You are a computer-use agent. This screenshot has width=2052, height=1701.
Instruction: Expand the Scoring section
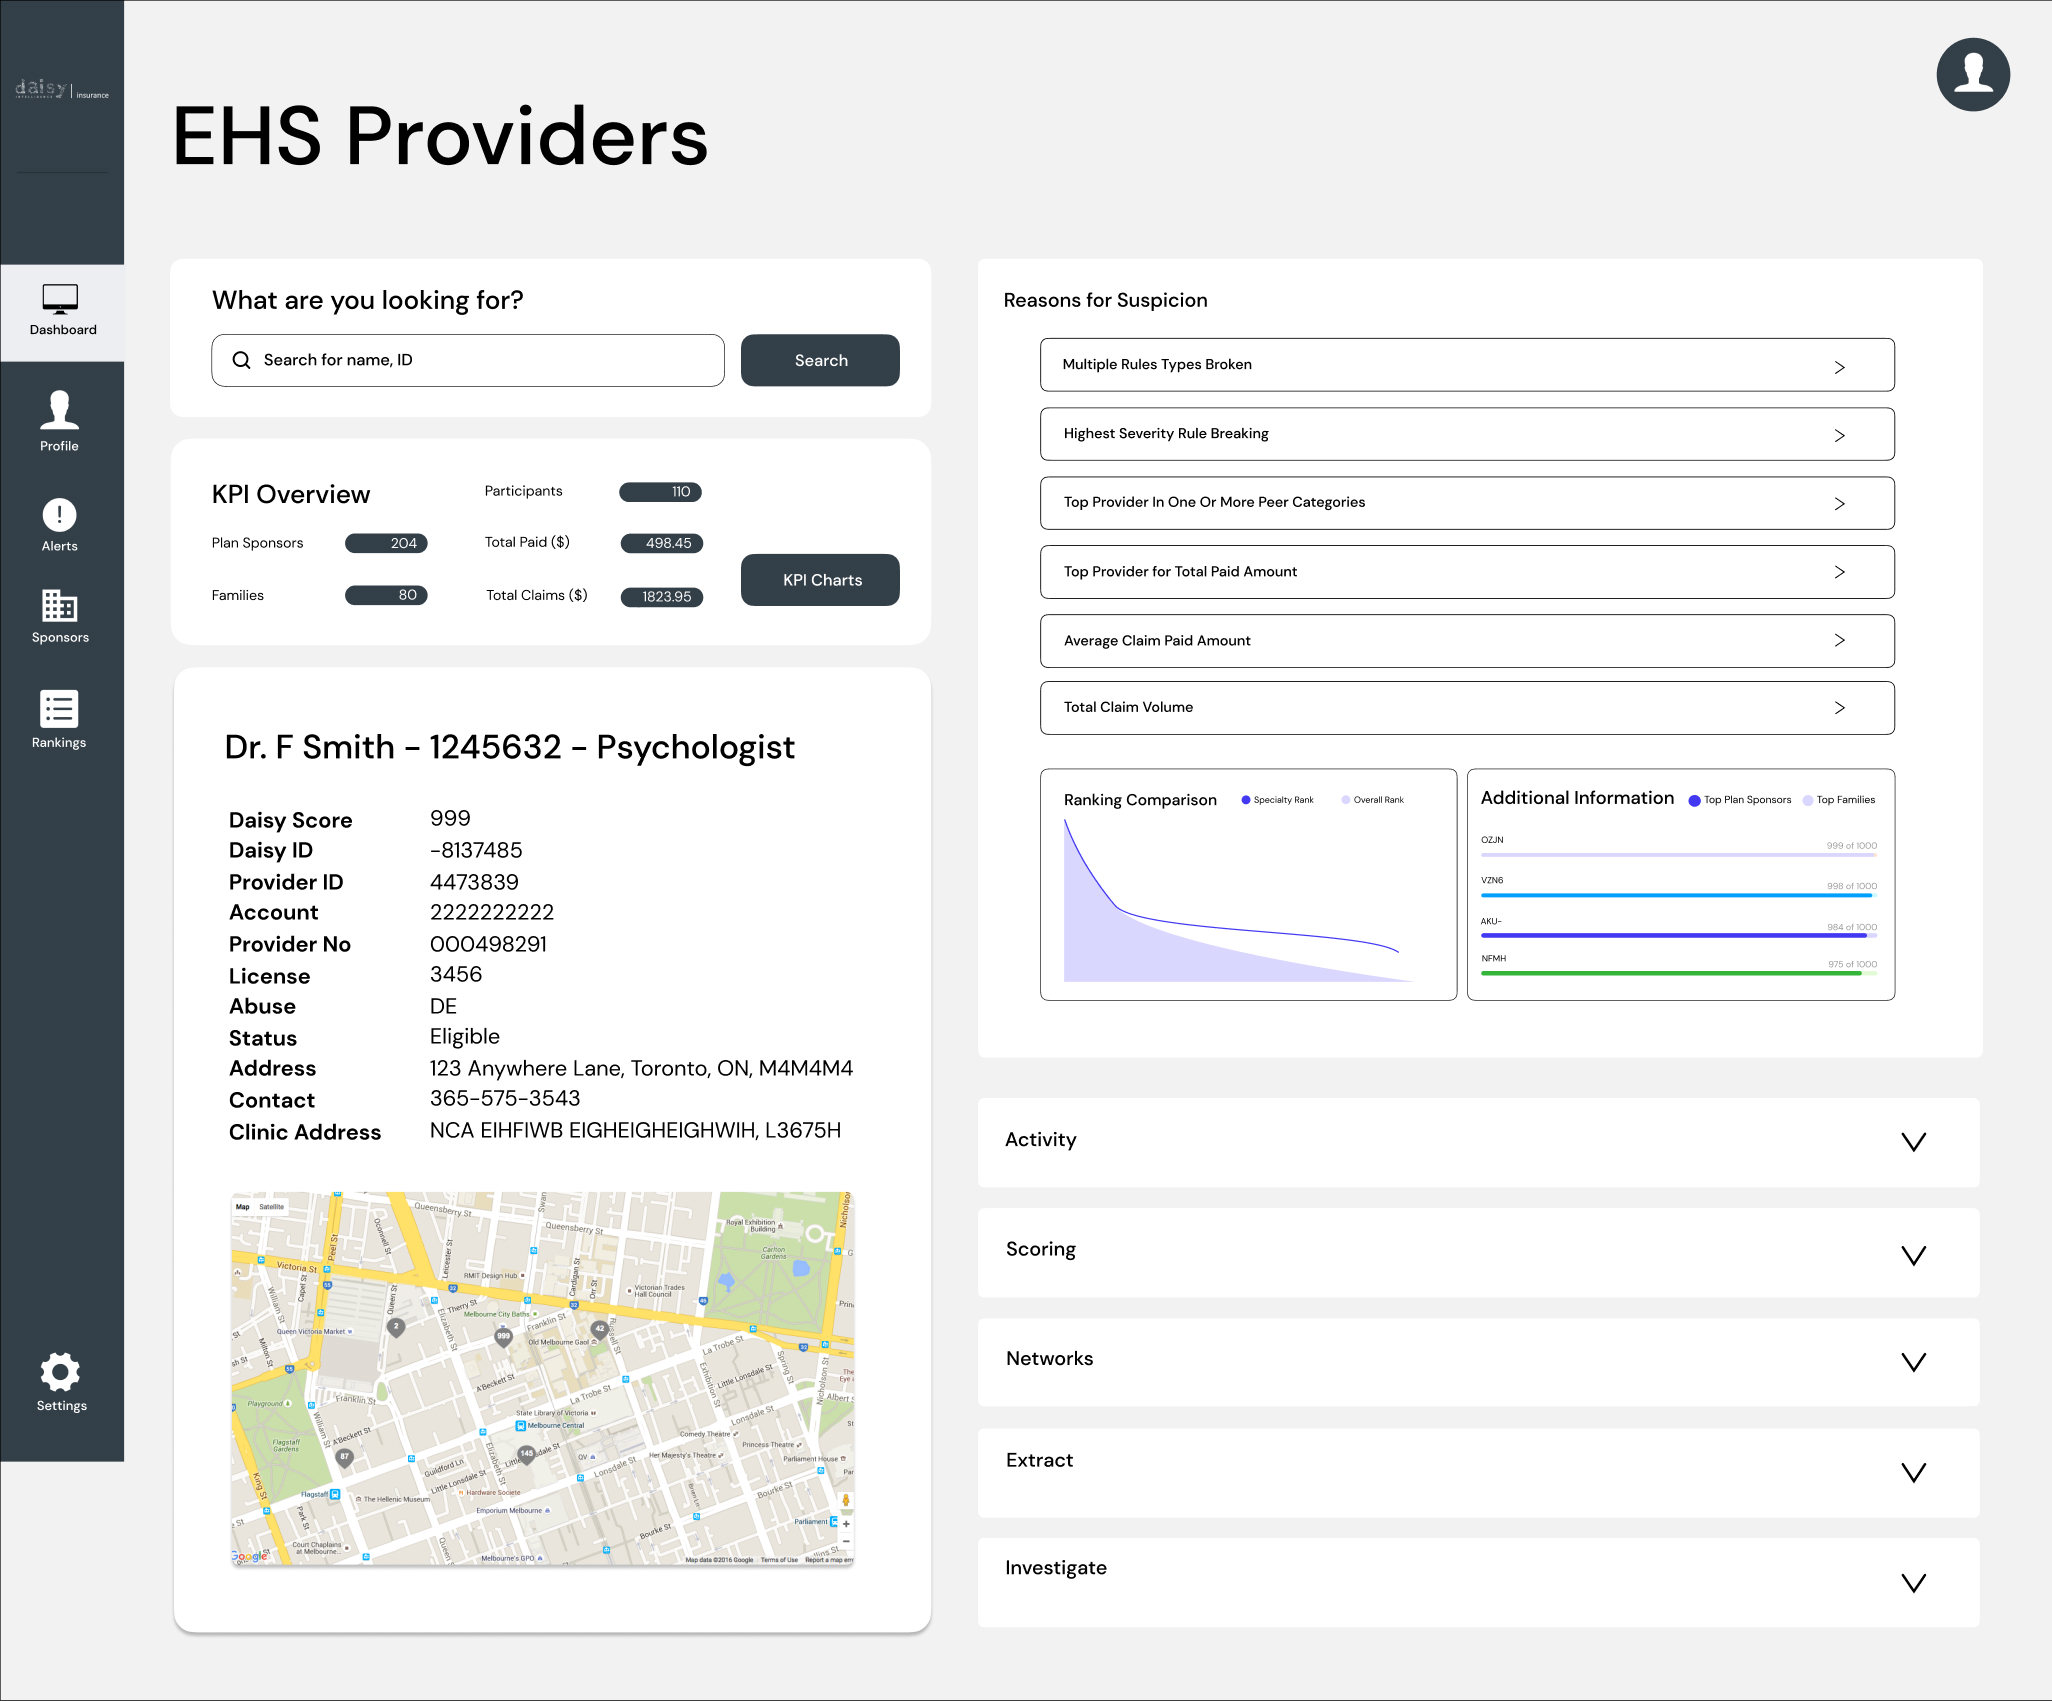point(1913,1255)
